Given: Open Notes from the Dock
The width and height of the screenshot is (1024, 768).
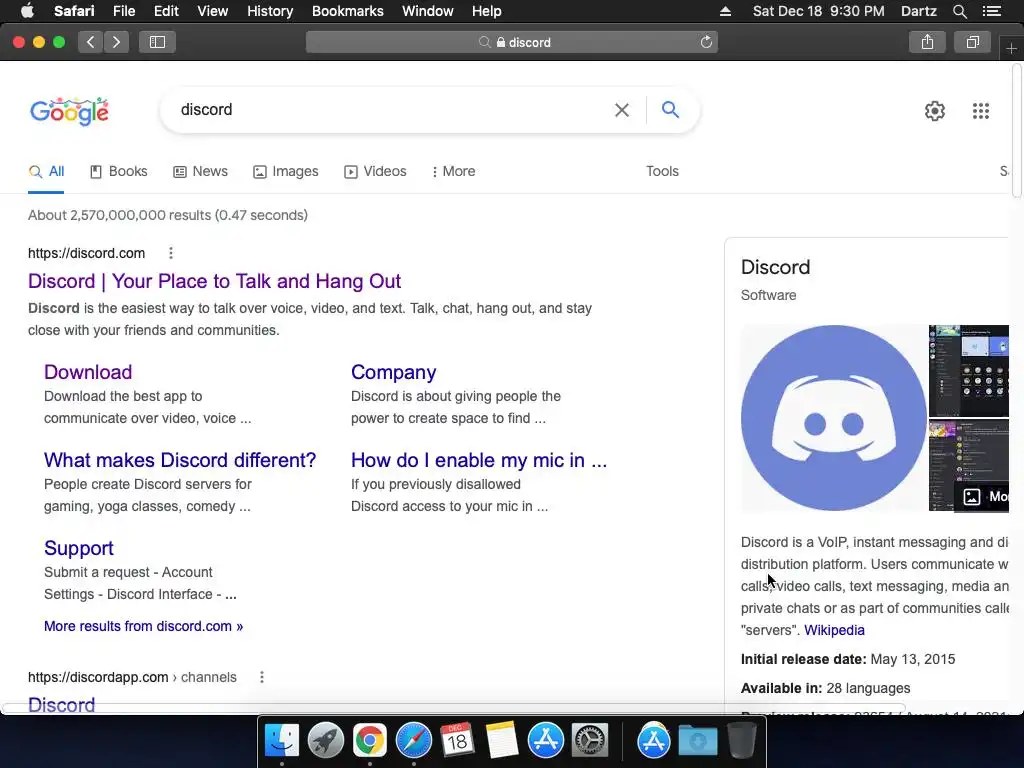Looking at the screenshot, I should point(502,741).
